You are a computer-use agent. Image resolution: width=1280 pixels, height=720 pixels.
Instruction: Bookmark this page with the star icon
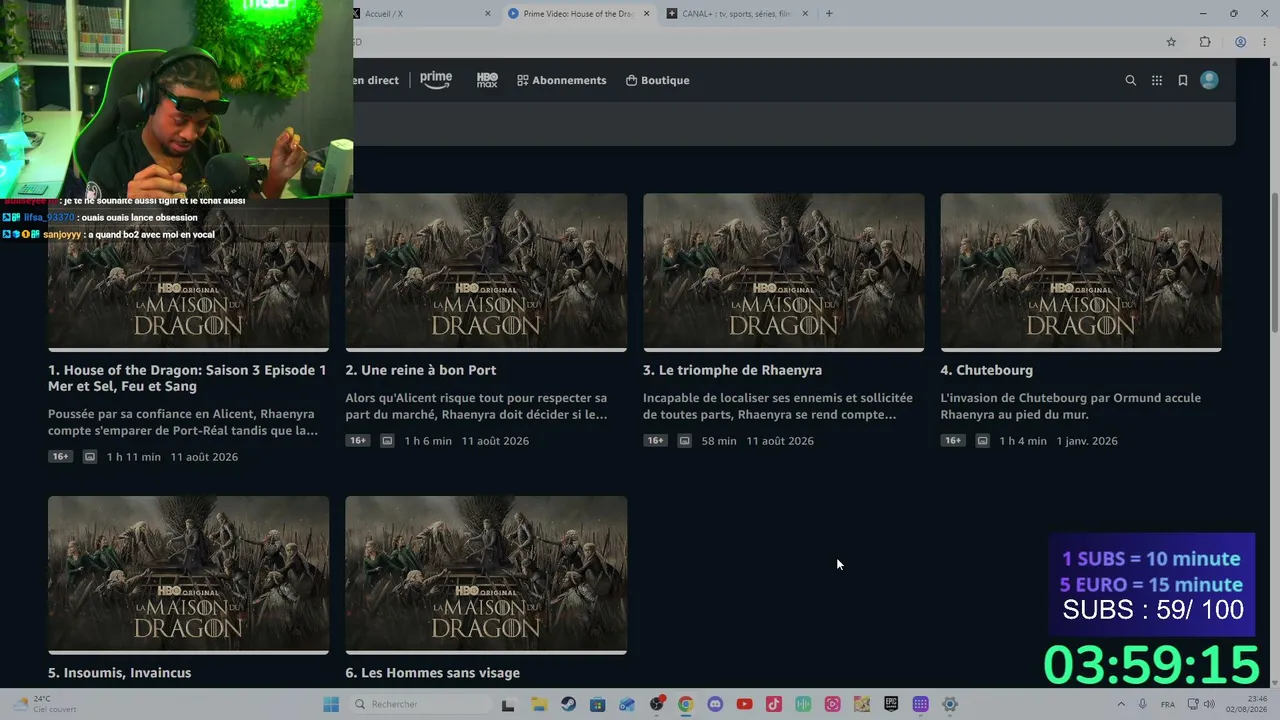(1171, 42)
